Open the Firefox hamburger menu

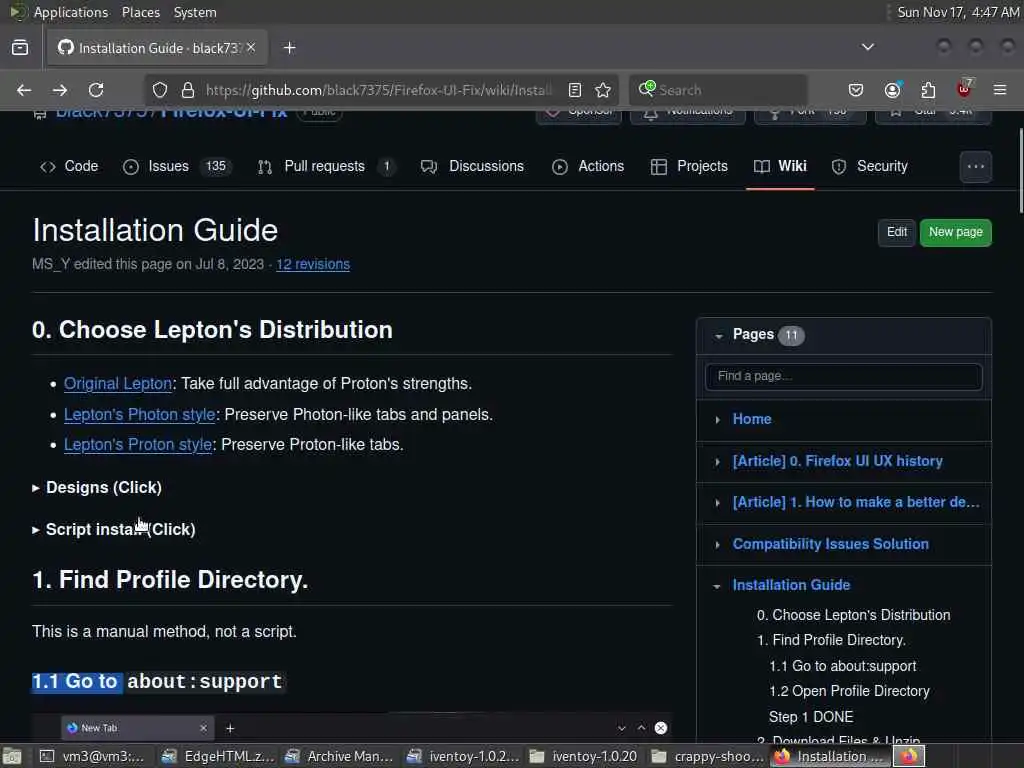[x=1000, y=90]
